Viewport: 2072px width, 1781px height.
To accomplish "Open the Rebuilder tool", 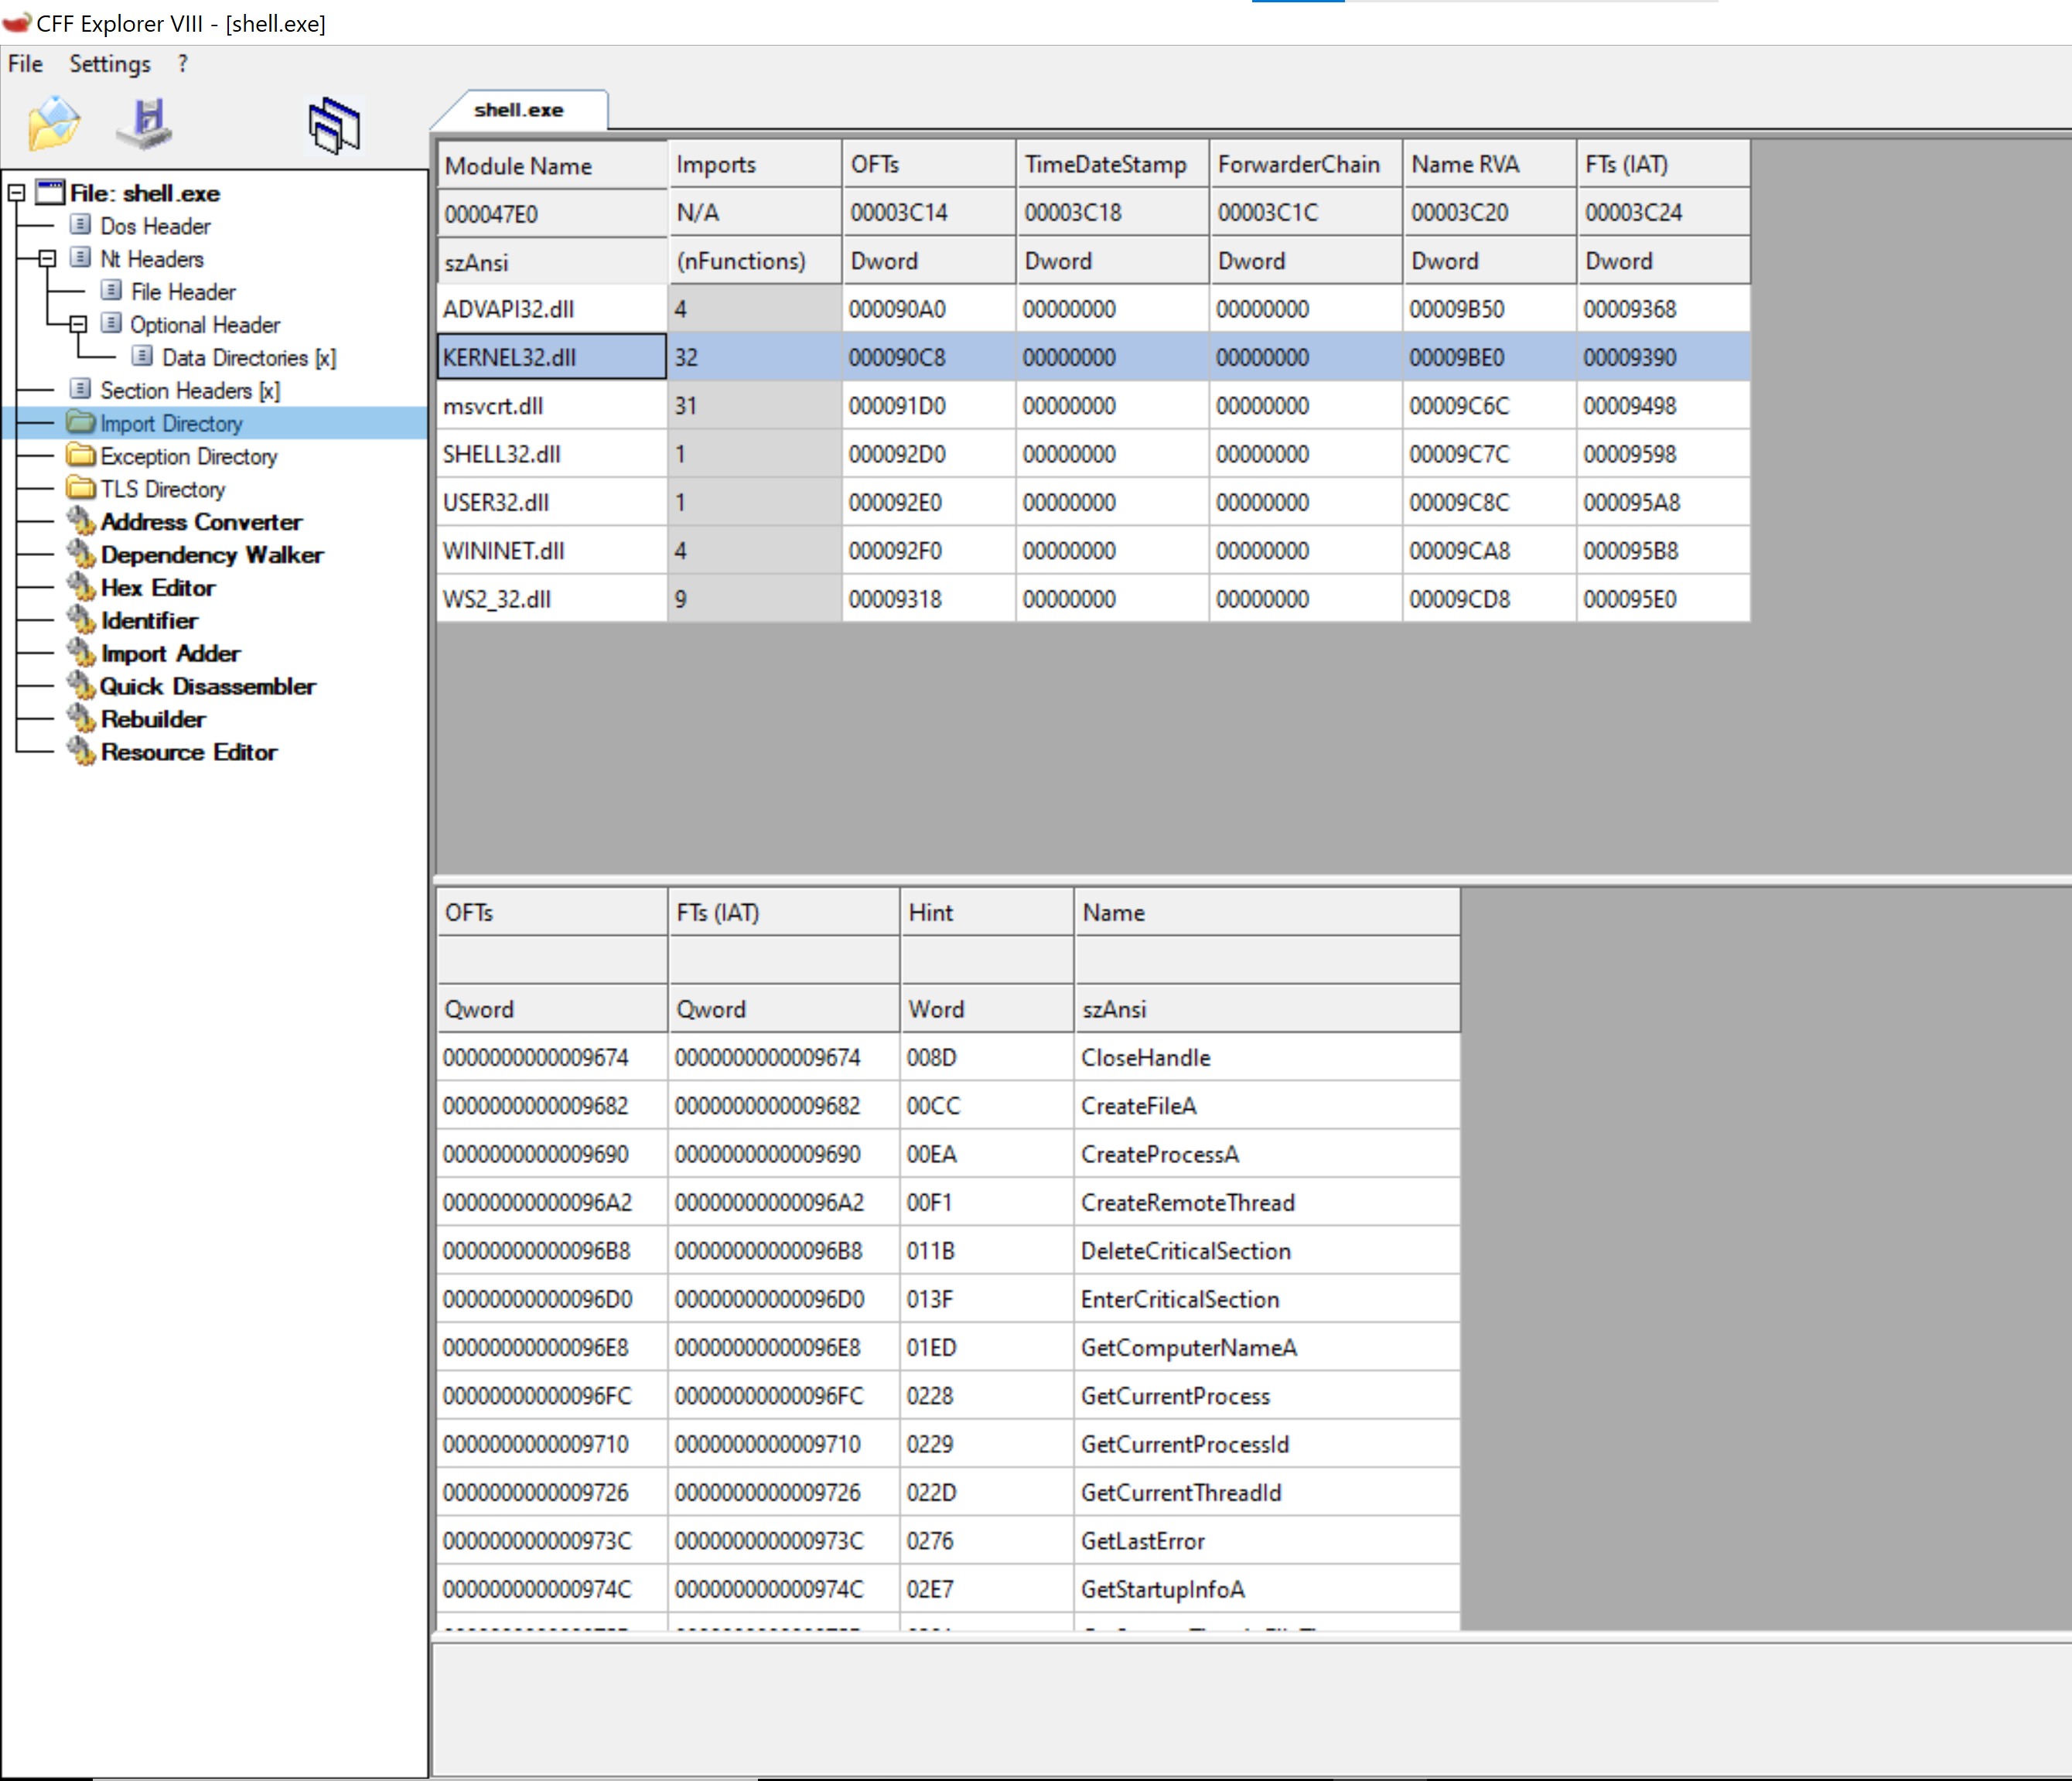I will 153,720.
